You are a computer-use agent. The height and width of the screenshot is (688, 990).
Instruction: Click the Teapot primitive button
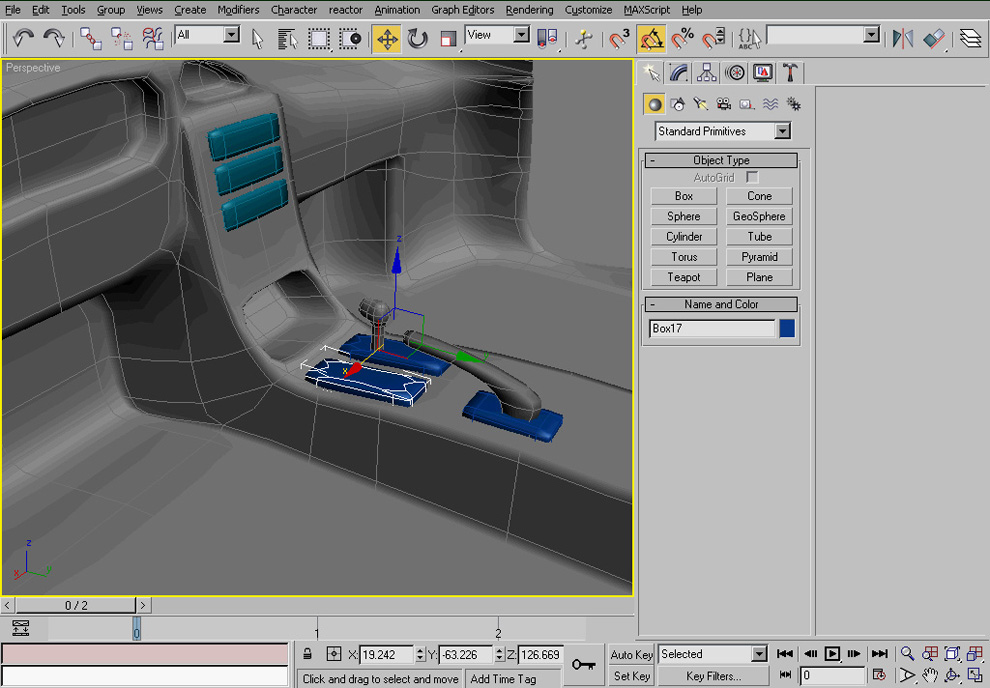coord(684,277)
